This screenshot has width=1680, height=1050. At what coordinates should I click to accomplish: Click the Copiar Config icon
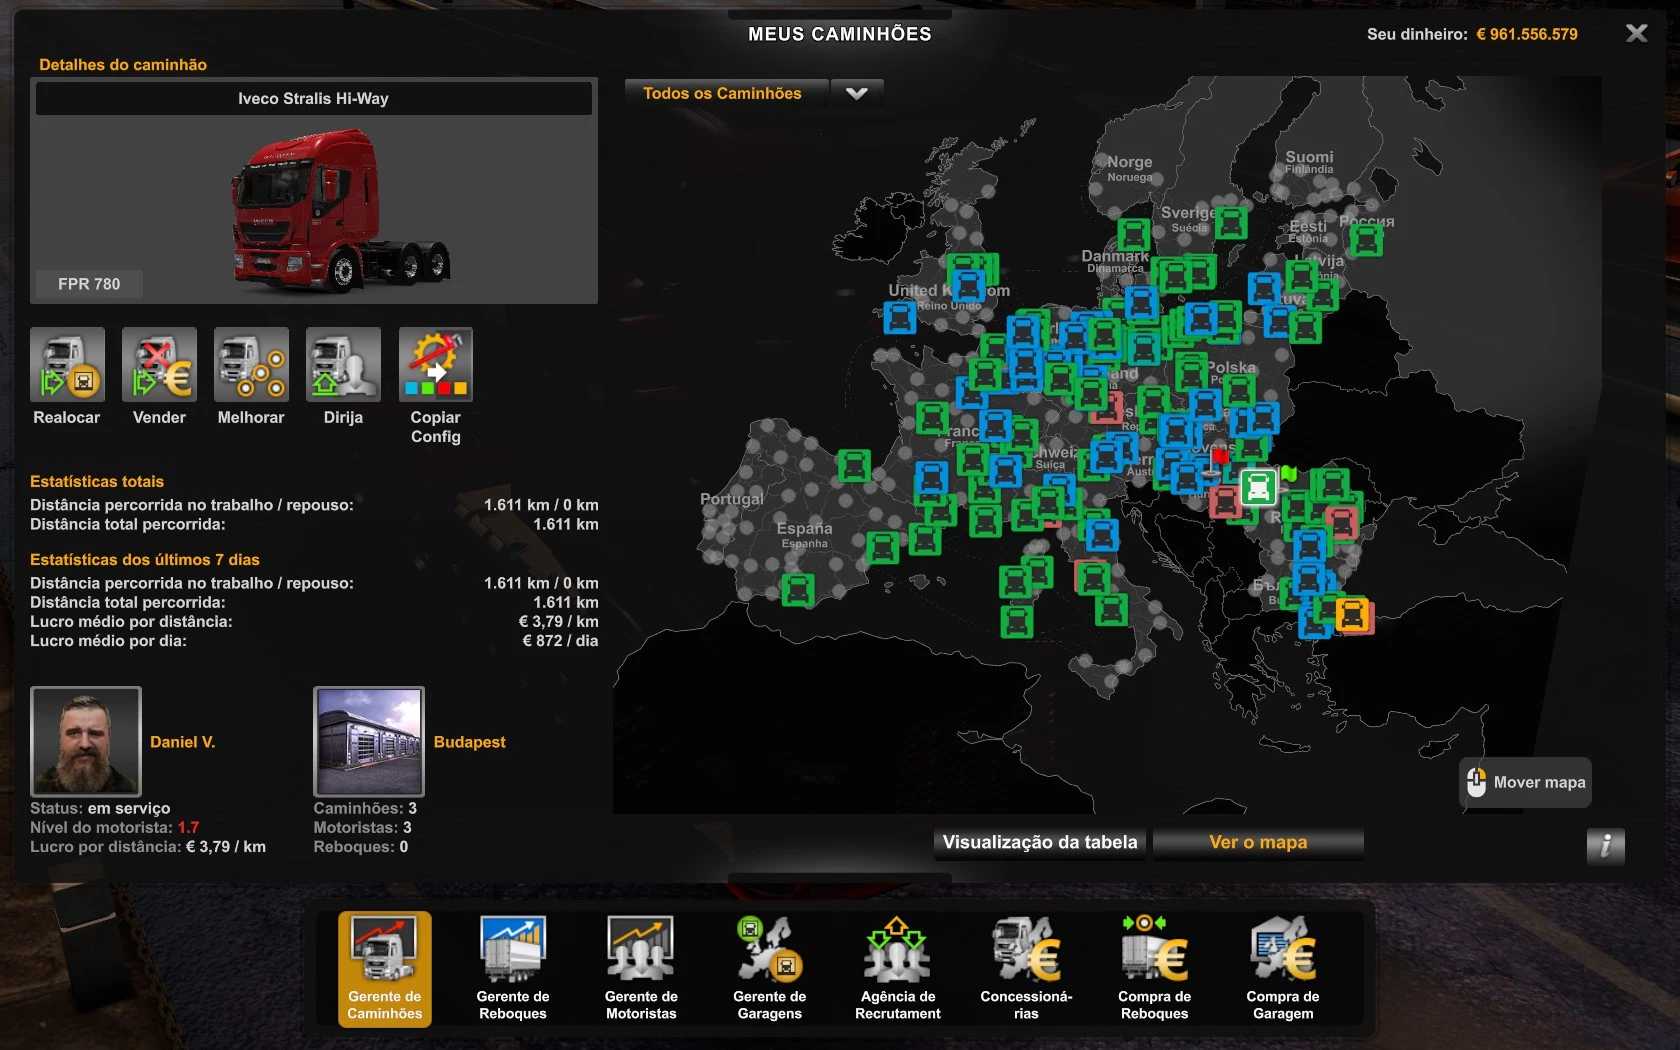pos(435,365)
